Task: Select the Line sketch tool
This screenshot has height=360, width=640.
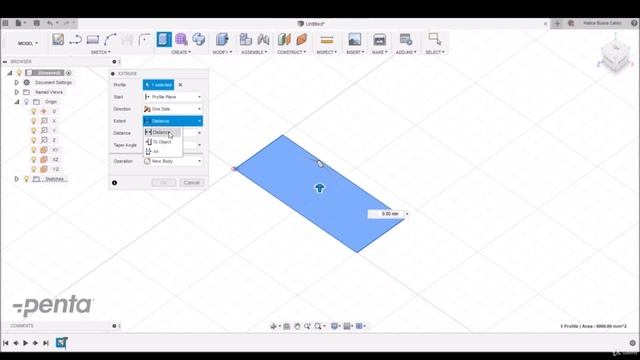Action: click(x=76, y=40)
